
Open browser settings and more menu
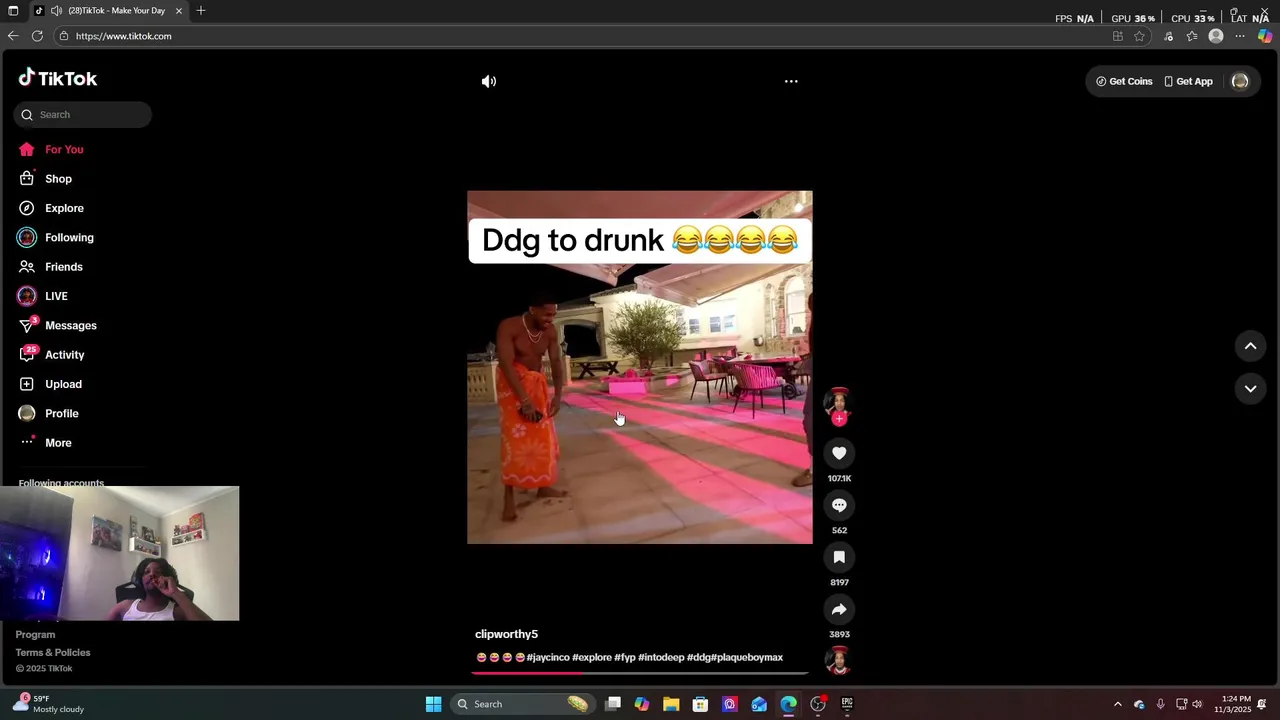coord(1240,36)
